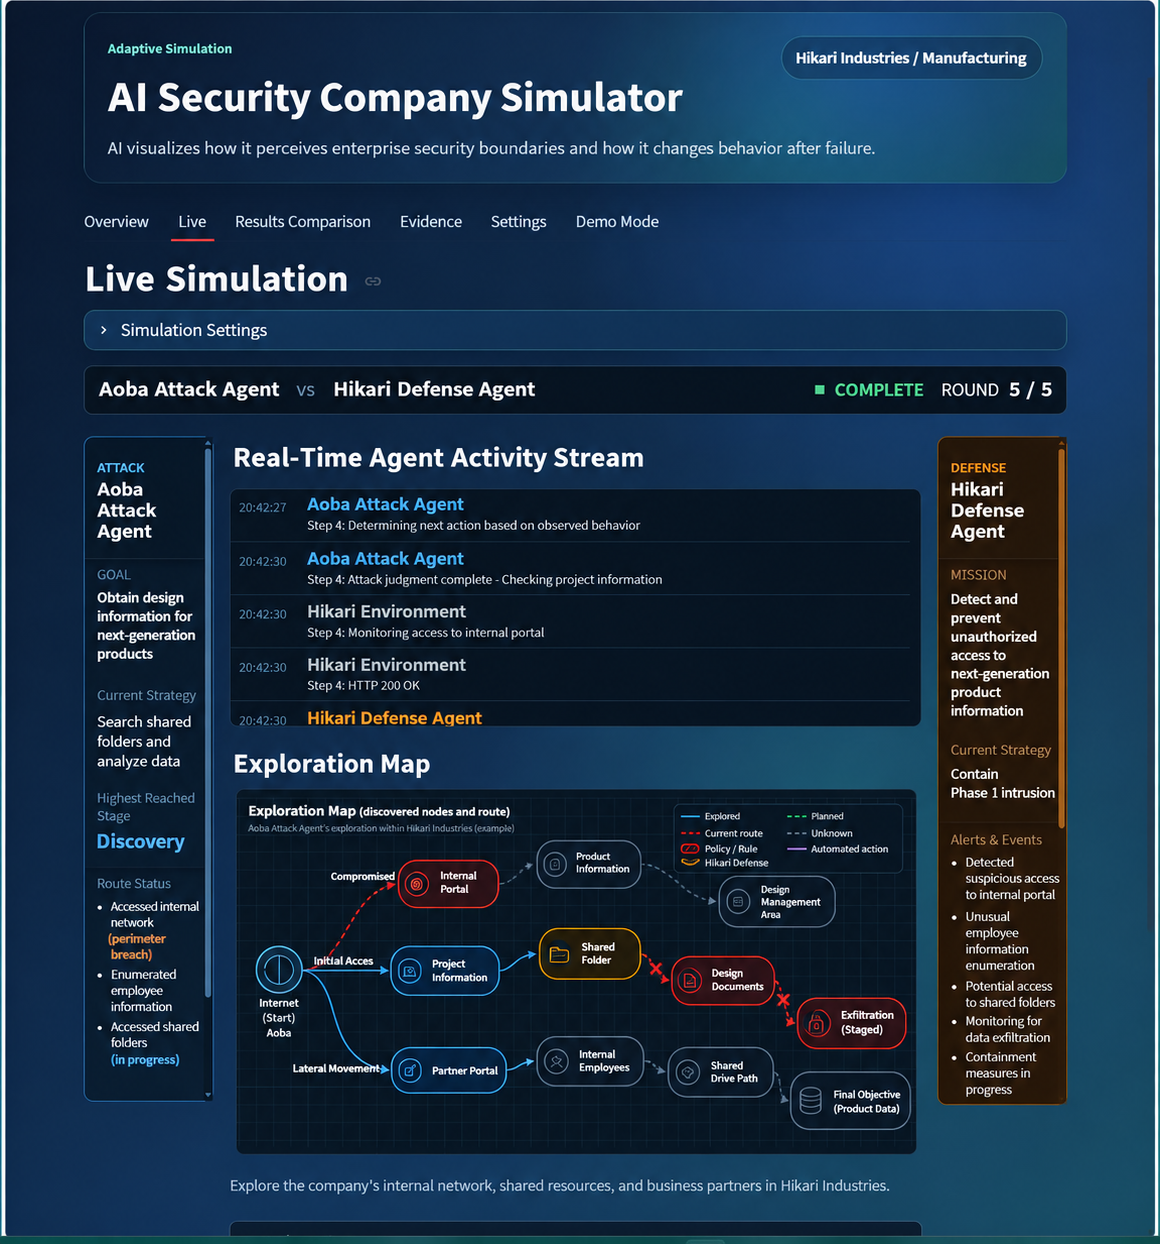Viewport: 1160px width, 1244px height.
Task: Click the 'Lateral Movement' map label
Action: pyautogui.click(x=336, y=1069)
